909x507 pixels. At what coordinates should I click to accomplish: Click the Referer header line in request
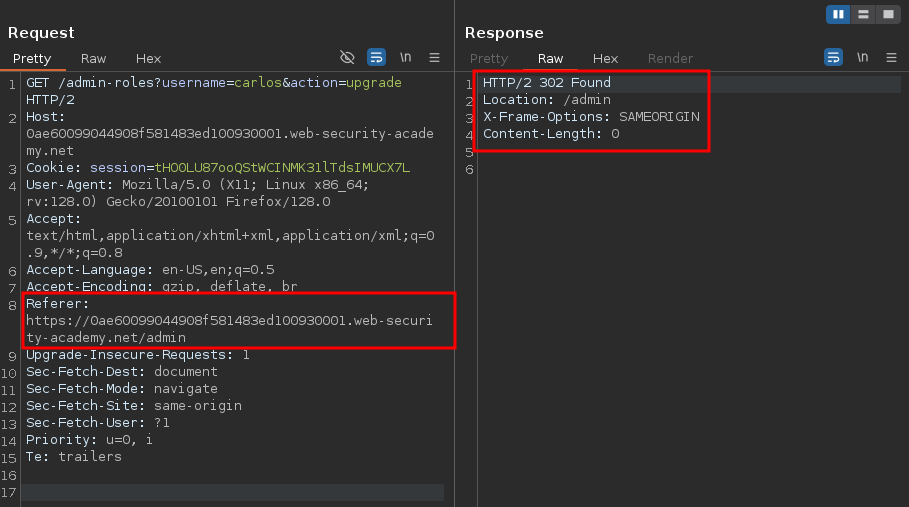click(58, 303)
